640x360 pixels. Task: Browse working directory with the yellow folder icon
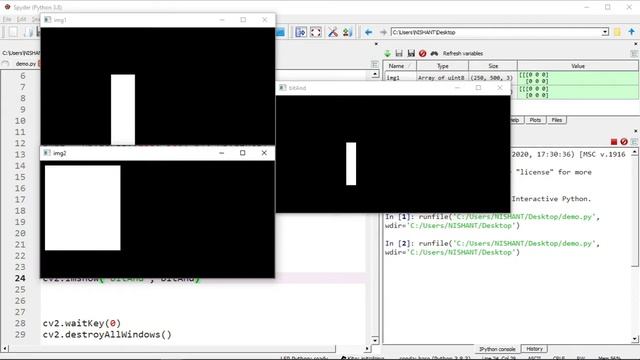tap(617, 32)
